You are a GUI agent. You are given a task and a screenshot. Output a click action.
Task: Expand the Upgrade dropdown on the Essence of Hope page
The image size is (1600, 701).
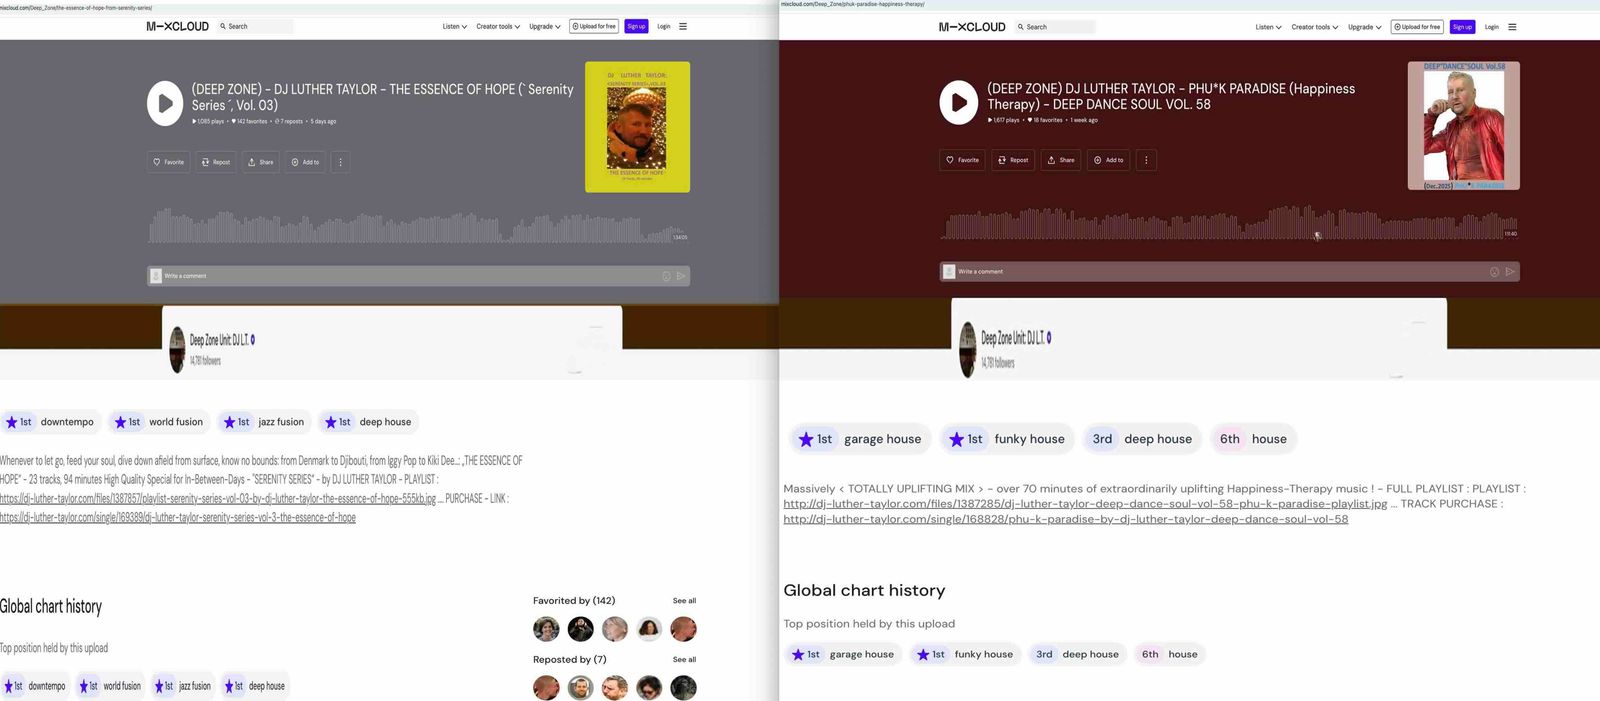[544, 27]
